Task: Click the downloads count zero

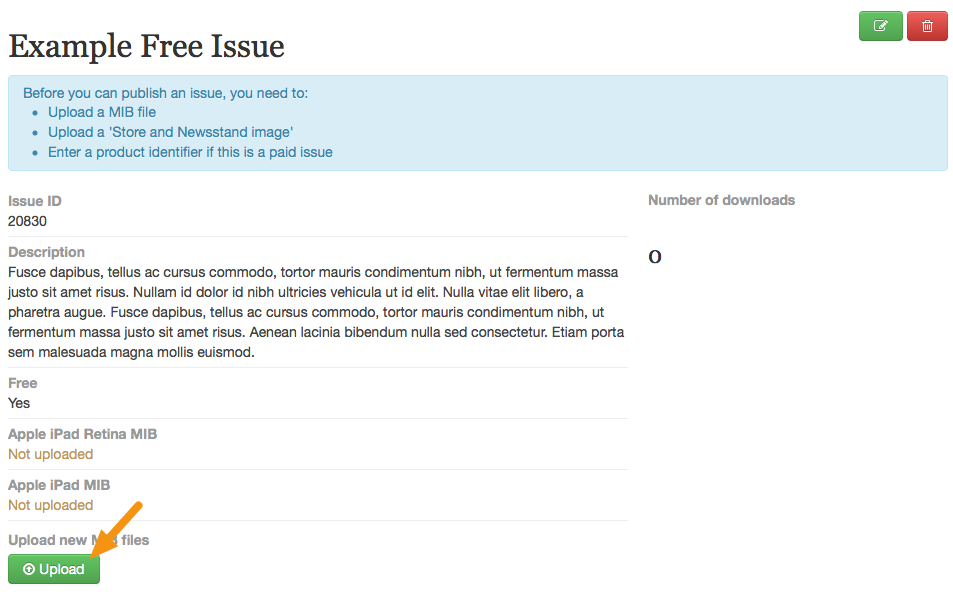Action: 655,257
